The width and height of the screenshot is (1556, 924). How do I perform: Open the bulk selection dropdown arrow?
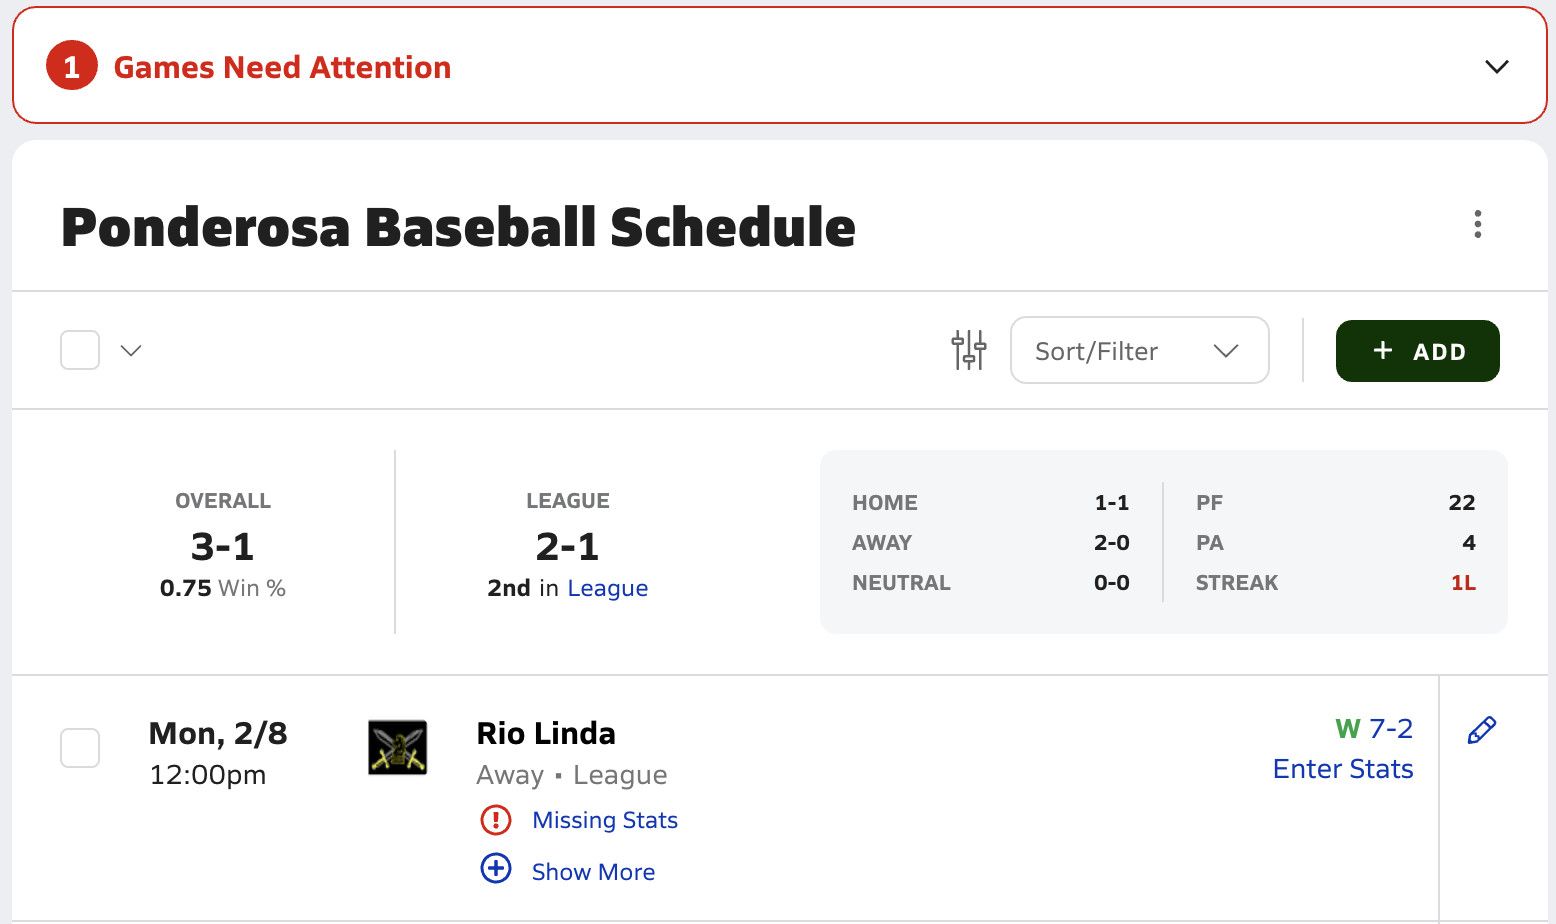131,350
